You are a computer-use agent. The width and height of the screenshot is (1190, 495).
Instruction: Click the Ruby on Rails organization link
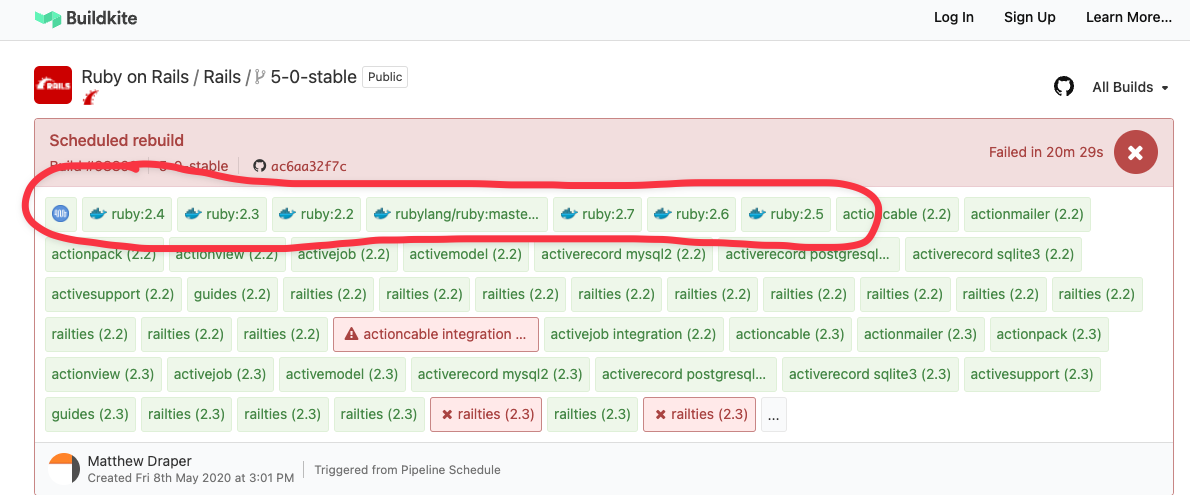[135, 77]
